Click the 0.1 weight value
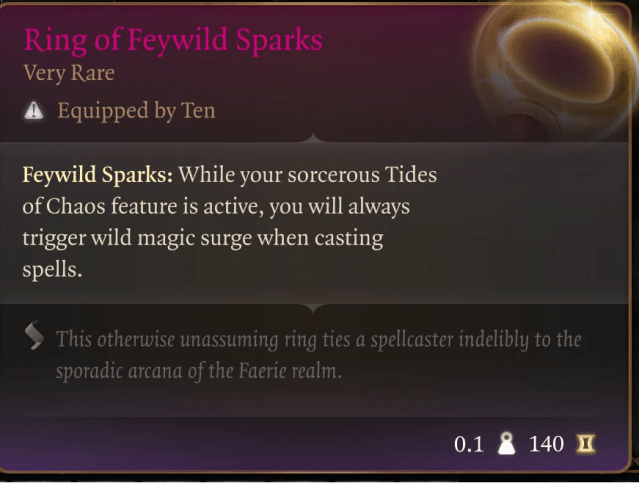 (469, 443)
